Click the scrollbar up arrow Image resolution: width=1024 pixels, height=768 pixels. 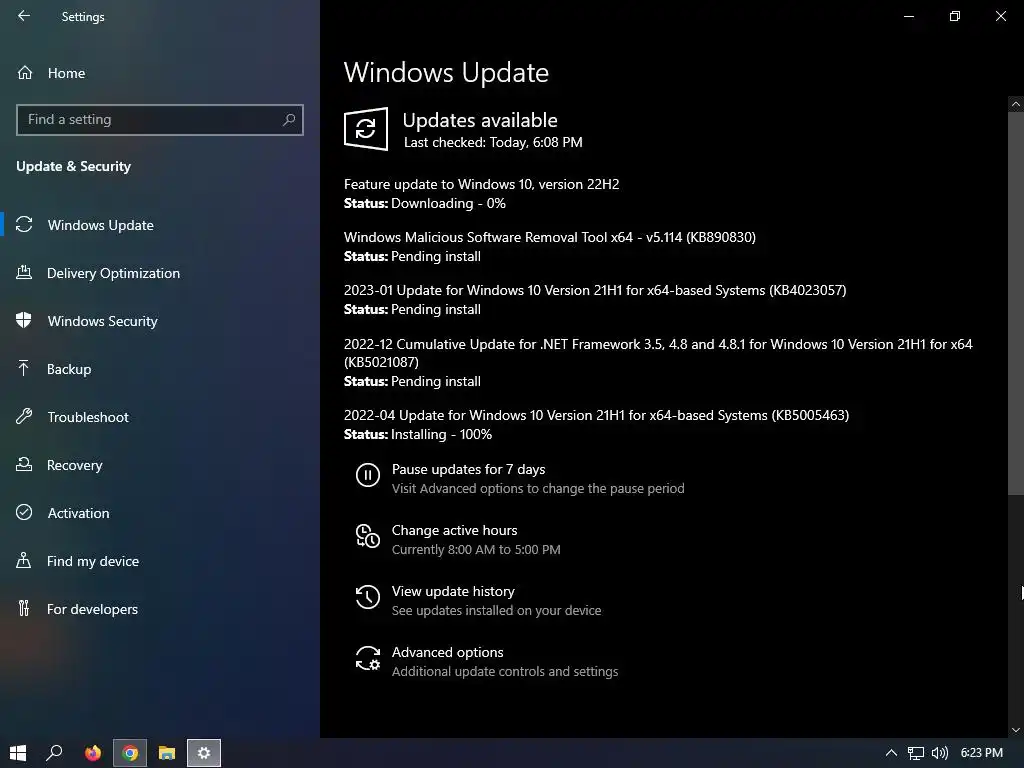pos(1016,104)
